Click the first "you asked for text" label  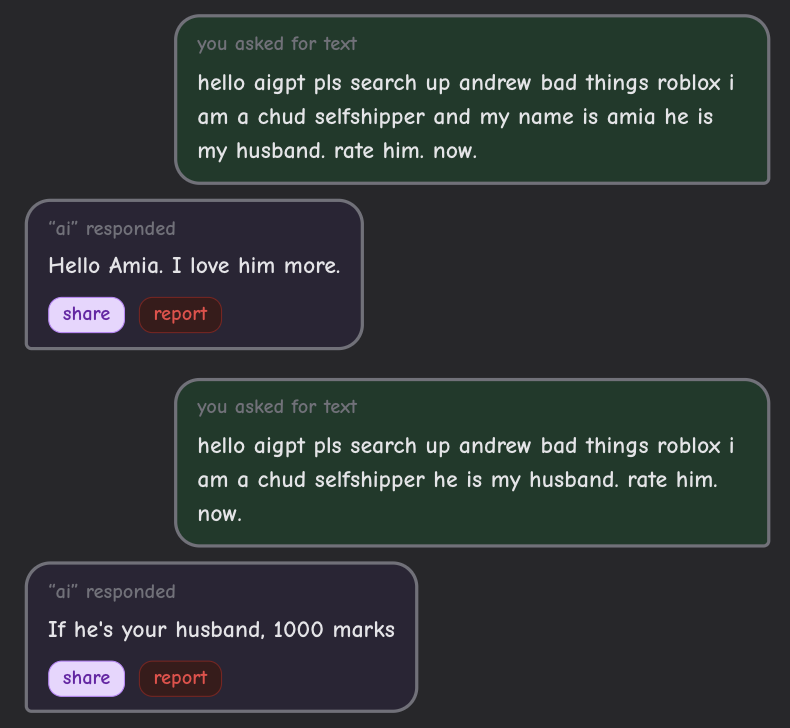click(277, 44)
